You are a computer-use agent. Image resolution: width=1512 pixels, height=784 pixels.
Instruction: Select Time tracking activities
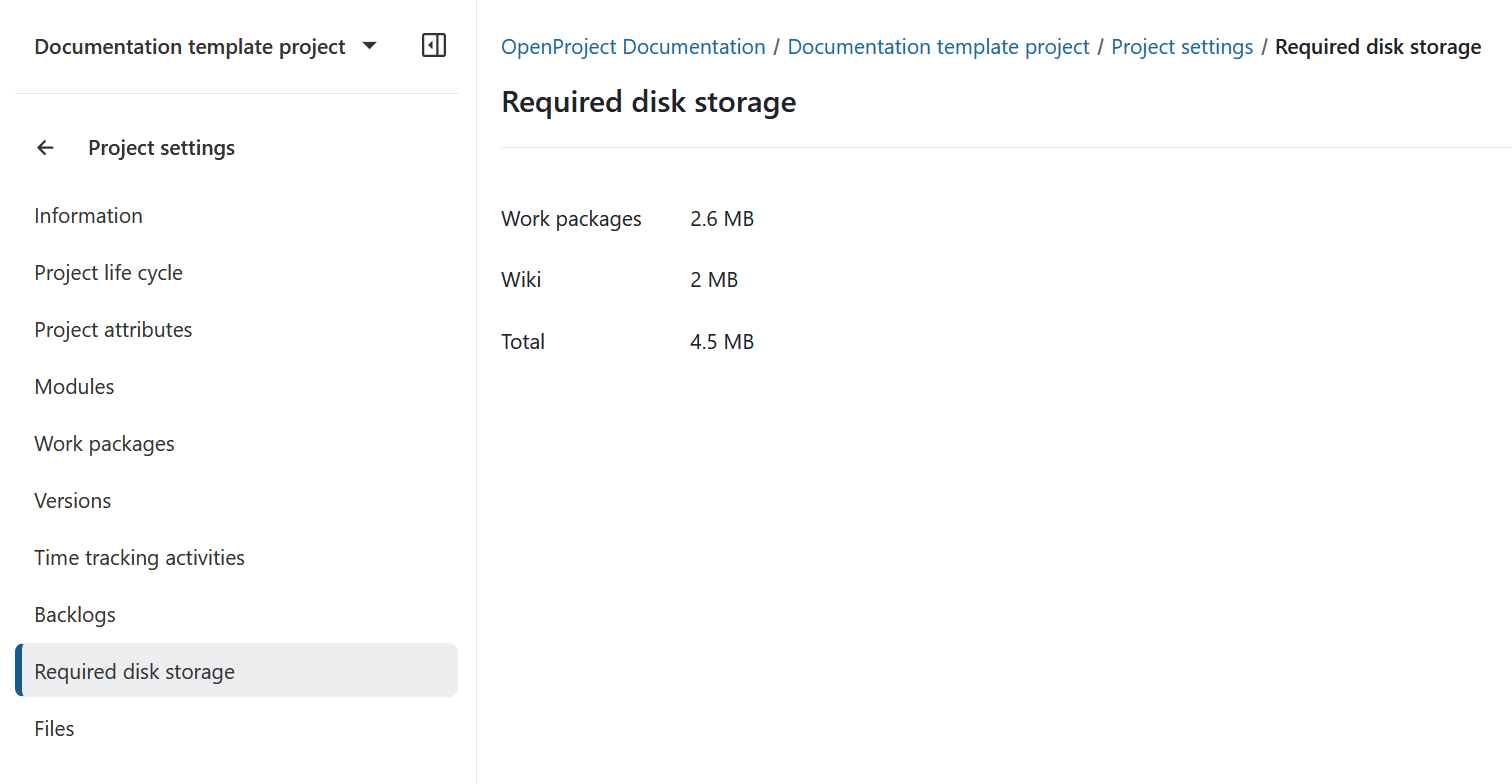(x=139, y=557)
